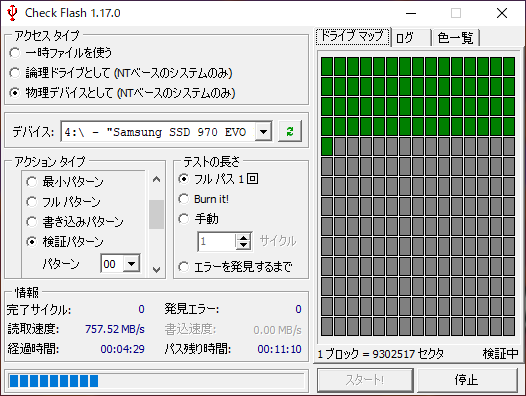Click the action type list scrollbar thumb
This screenshot has height=396, width=526.
(156, 214)
